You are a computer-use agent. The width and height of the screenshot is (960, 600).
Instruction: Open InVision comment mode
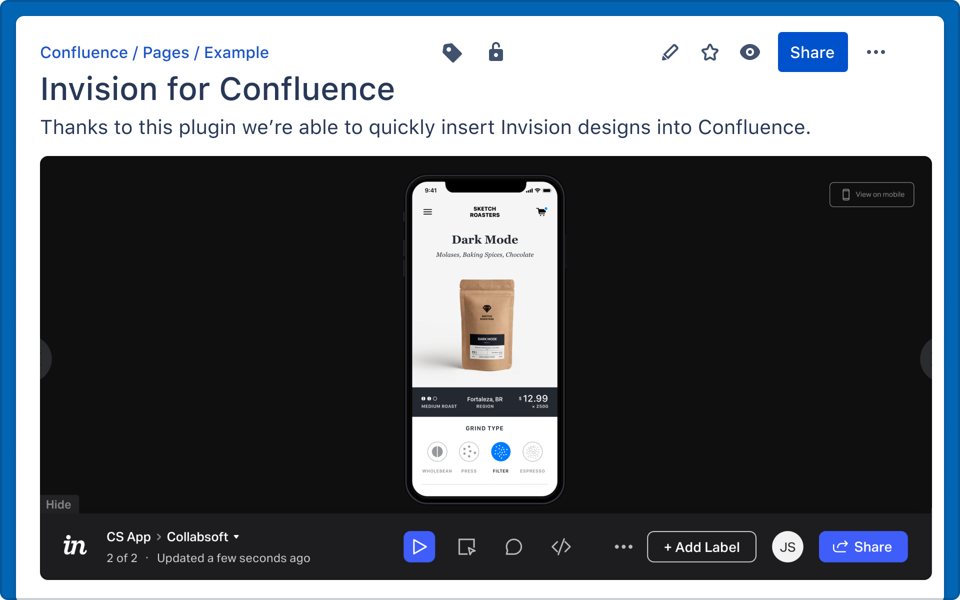point(514,547)
